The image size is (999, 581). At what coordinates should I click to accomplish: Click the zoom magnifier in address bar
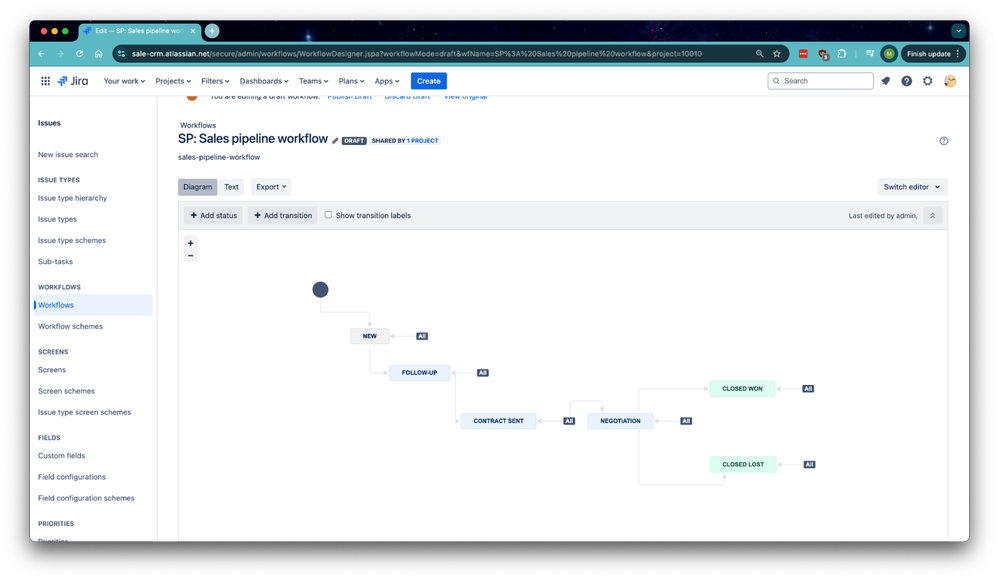759,54
